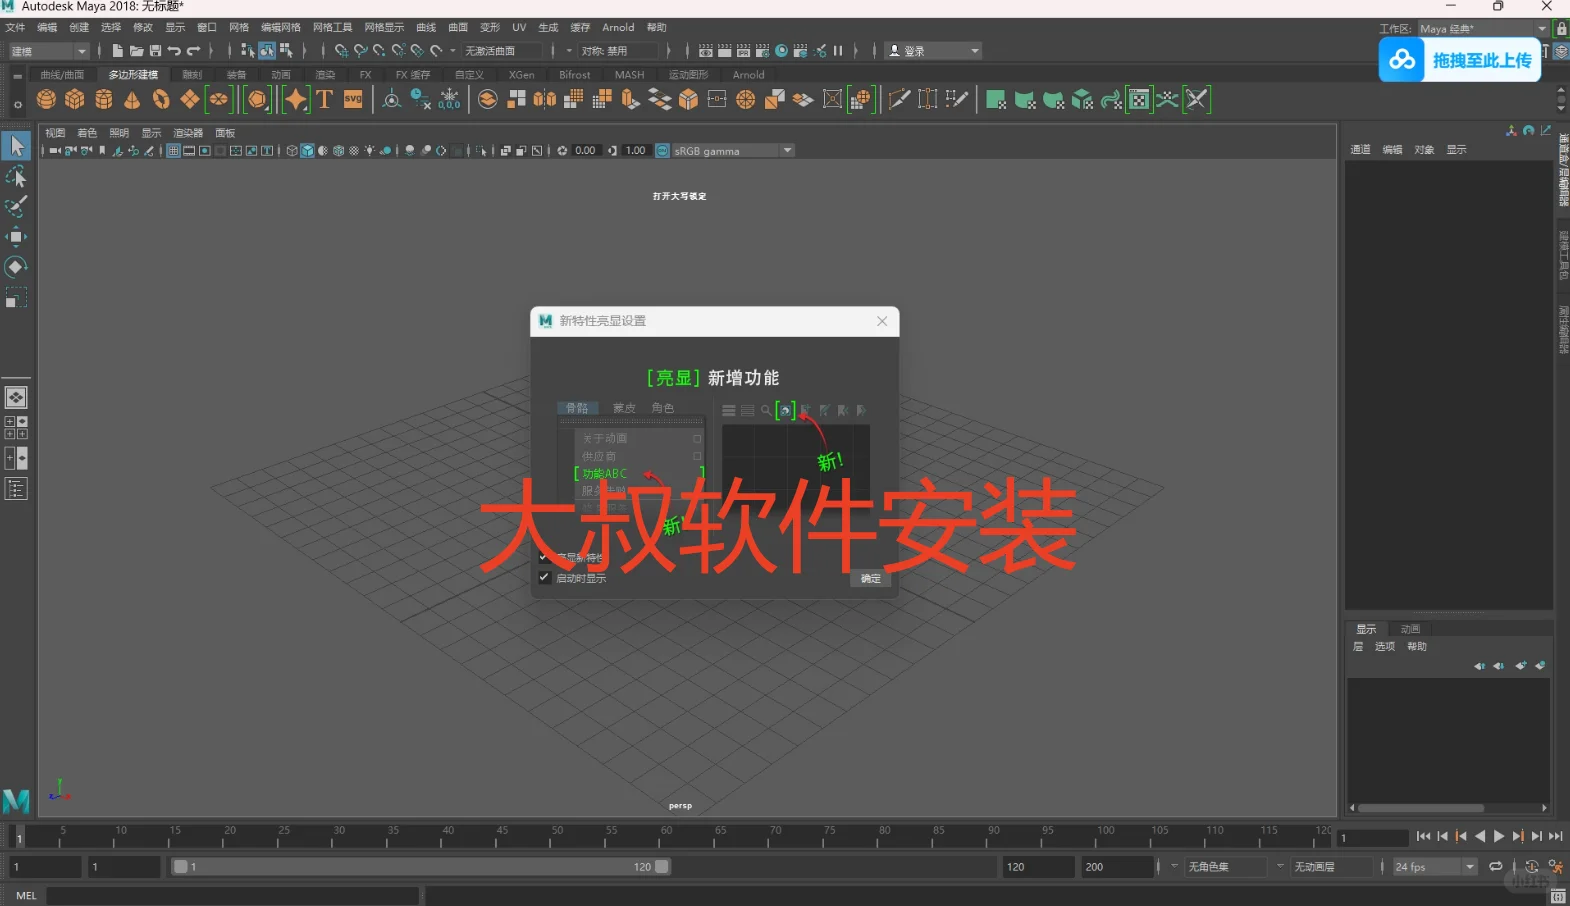Screen dimensions: 1570x906
Task: Select the Paint selection tool
Action: point(16,207)
